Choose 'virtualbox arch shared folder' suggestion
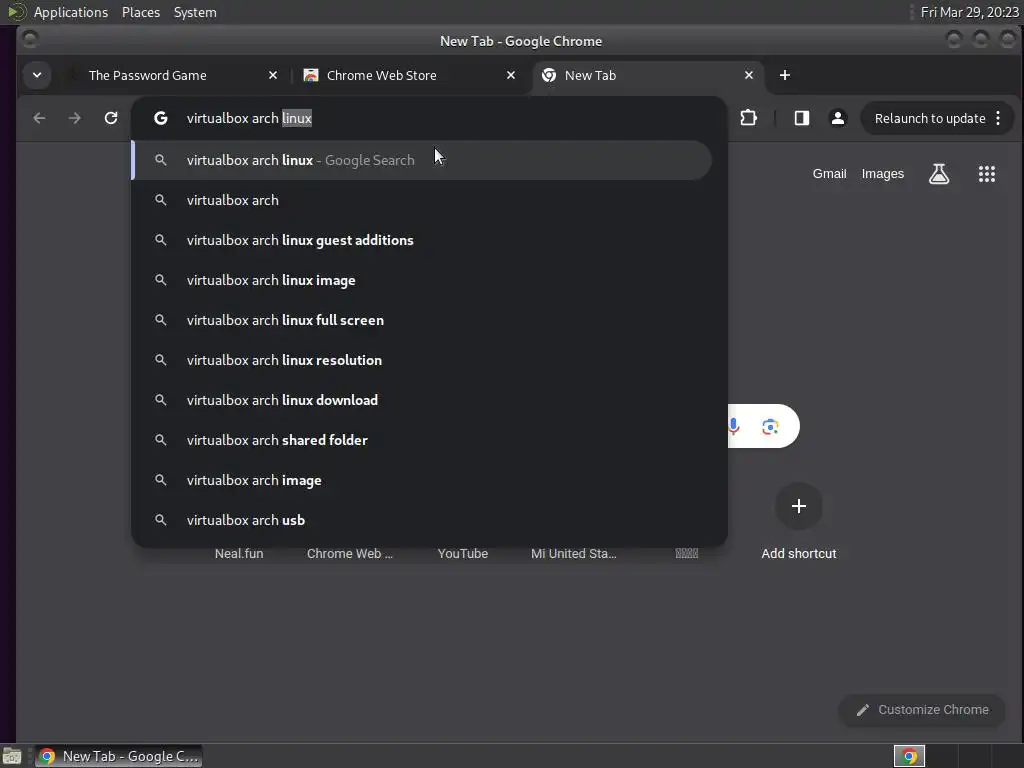Image resolution: width=1024 pixels, height=768 pixels. pyautogui.click(x=422, y=440)
